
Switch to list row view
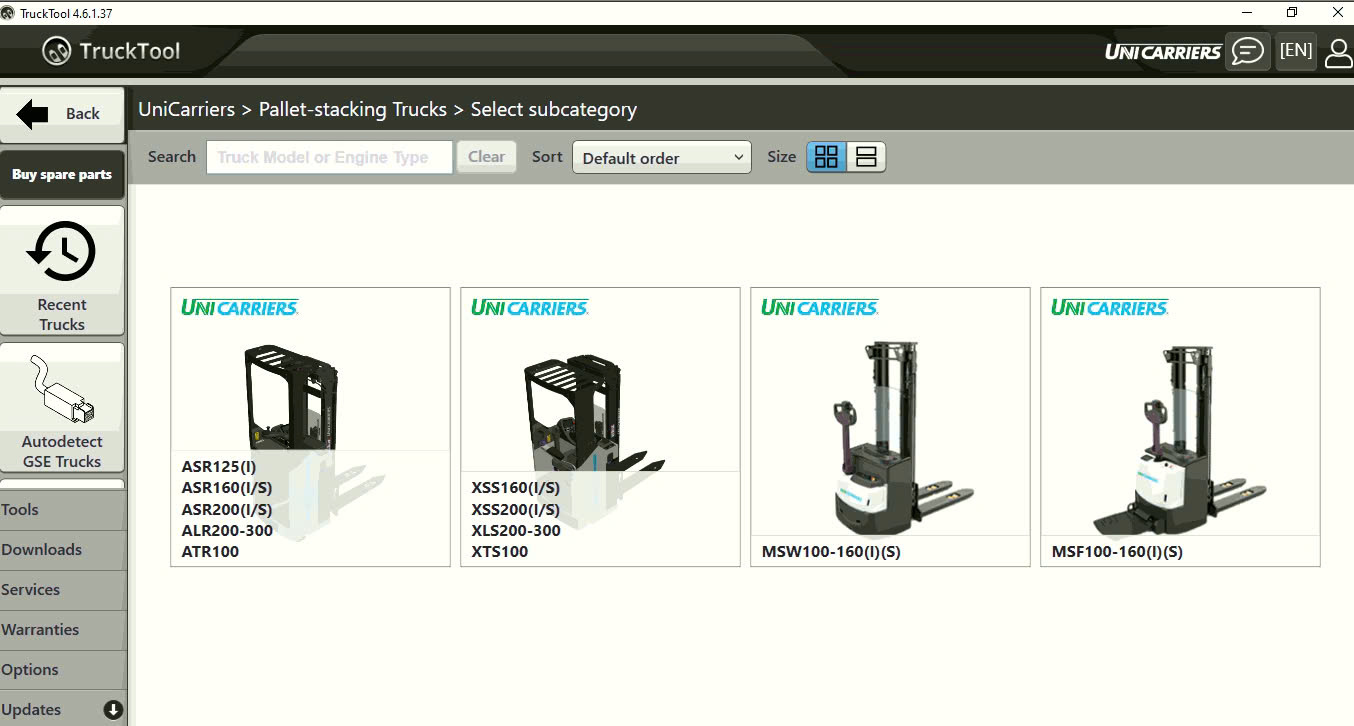pos(866,157)
